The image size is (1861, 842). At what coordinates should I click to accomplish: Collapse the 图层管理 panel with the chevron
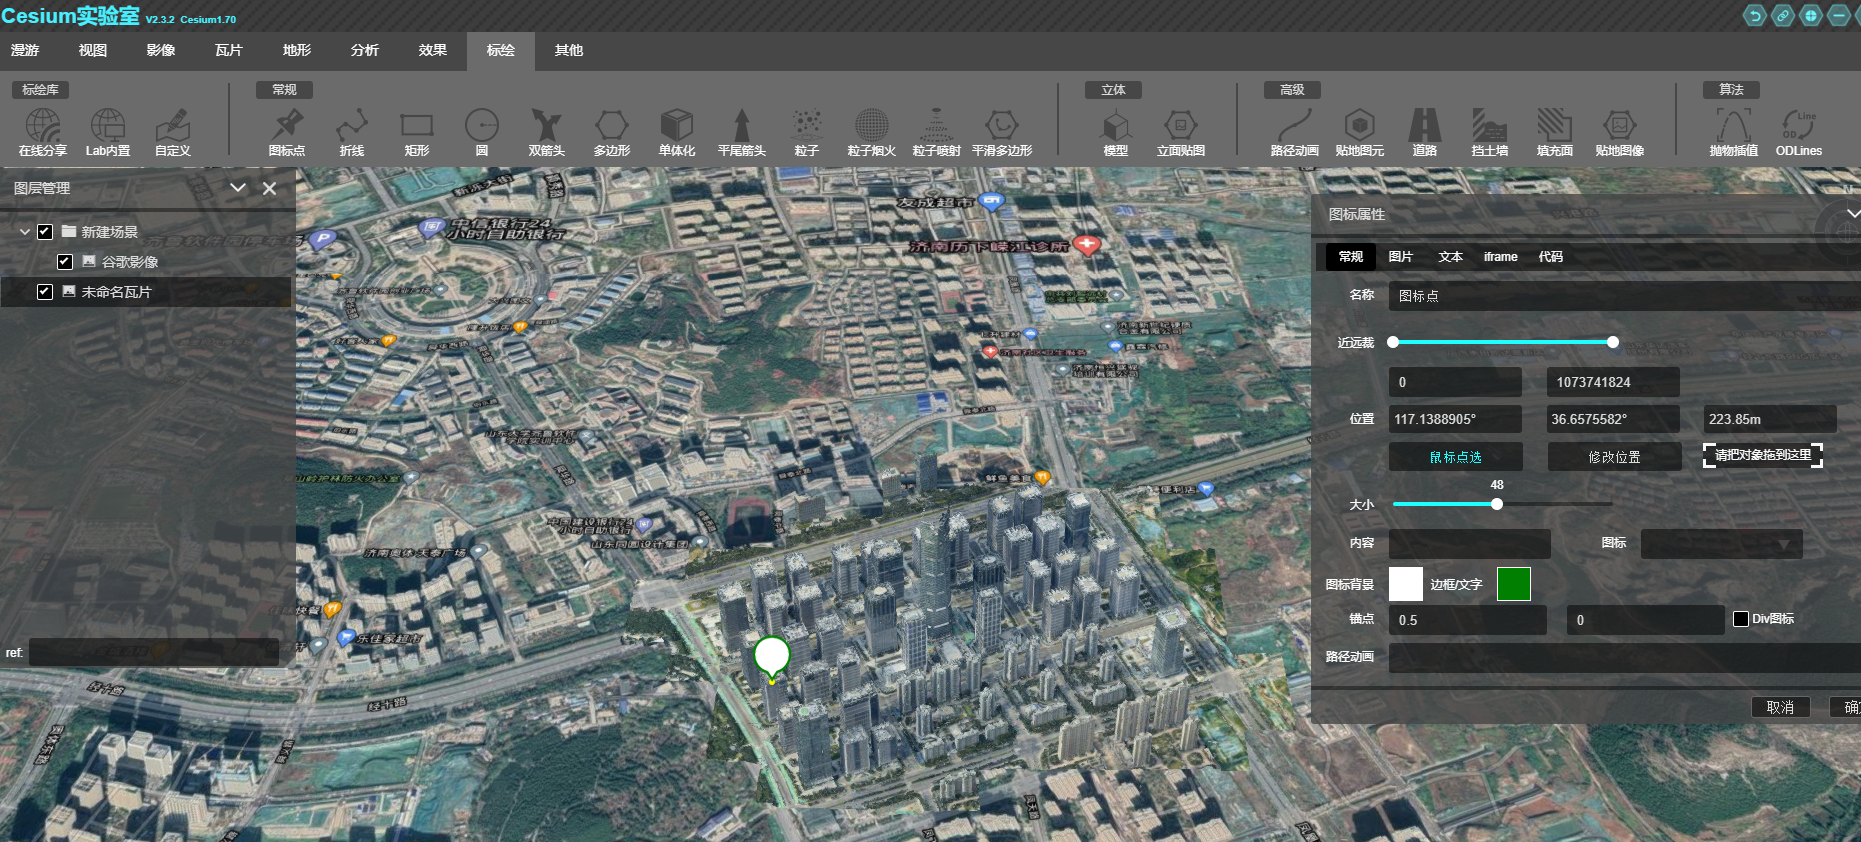coord(238,188)
